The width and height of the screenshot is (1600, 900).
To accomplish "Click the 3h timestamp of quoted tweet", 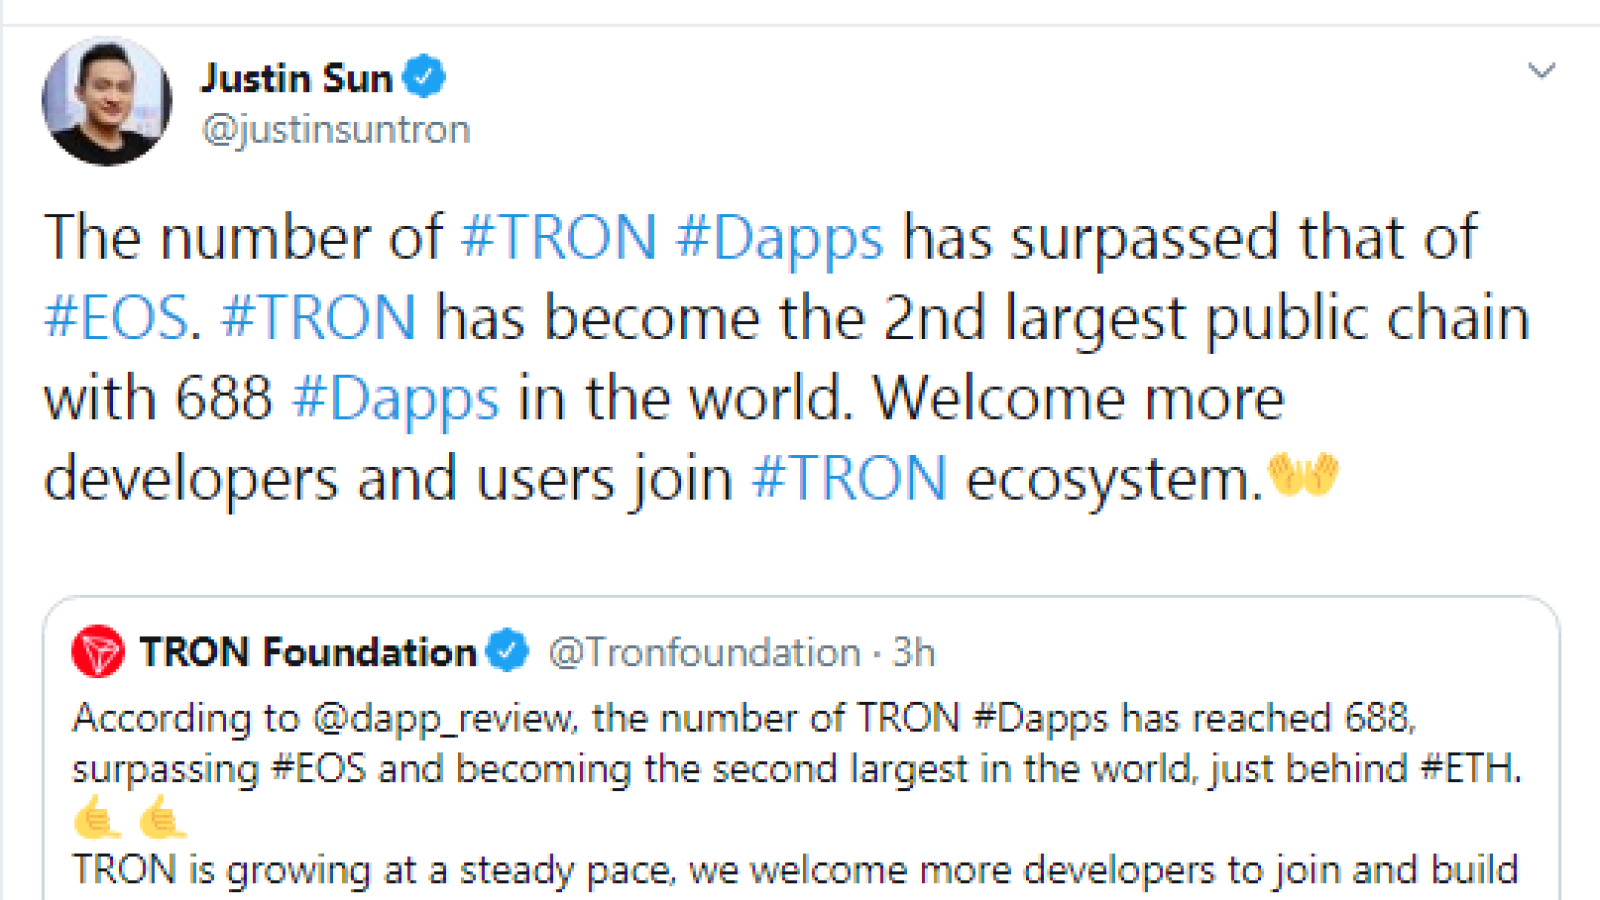I will [913, 653].
